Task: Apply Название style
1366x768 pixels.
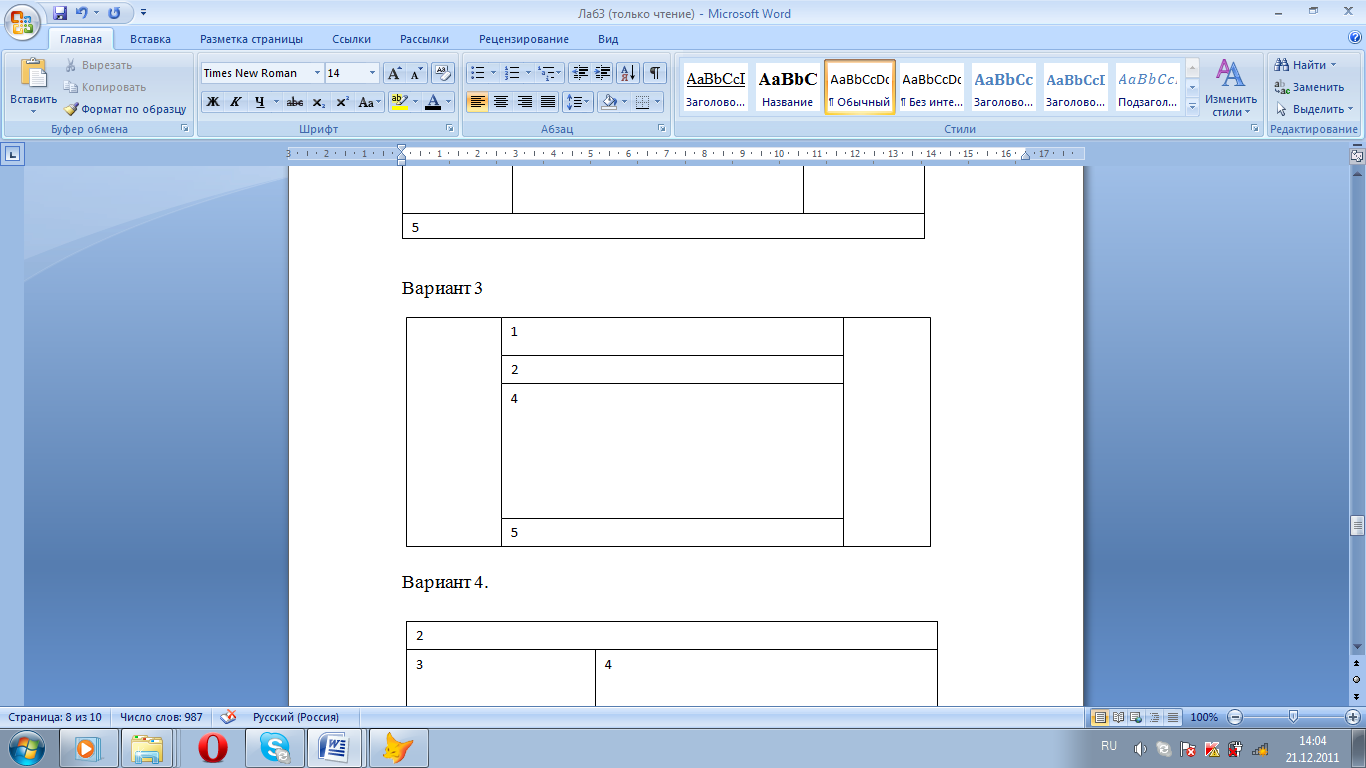Action: [x=787, y=88]
